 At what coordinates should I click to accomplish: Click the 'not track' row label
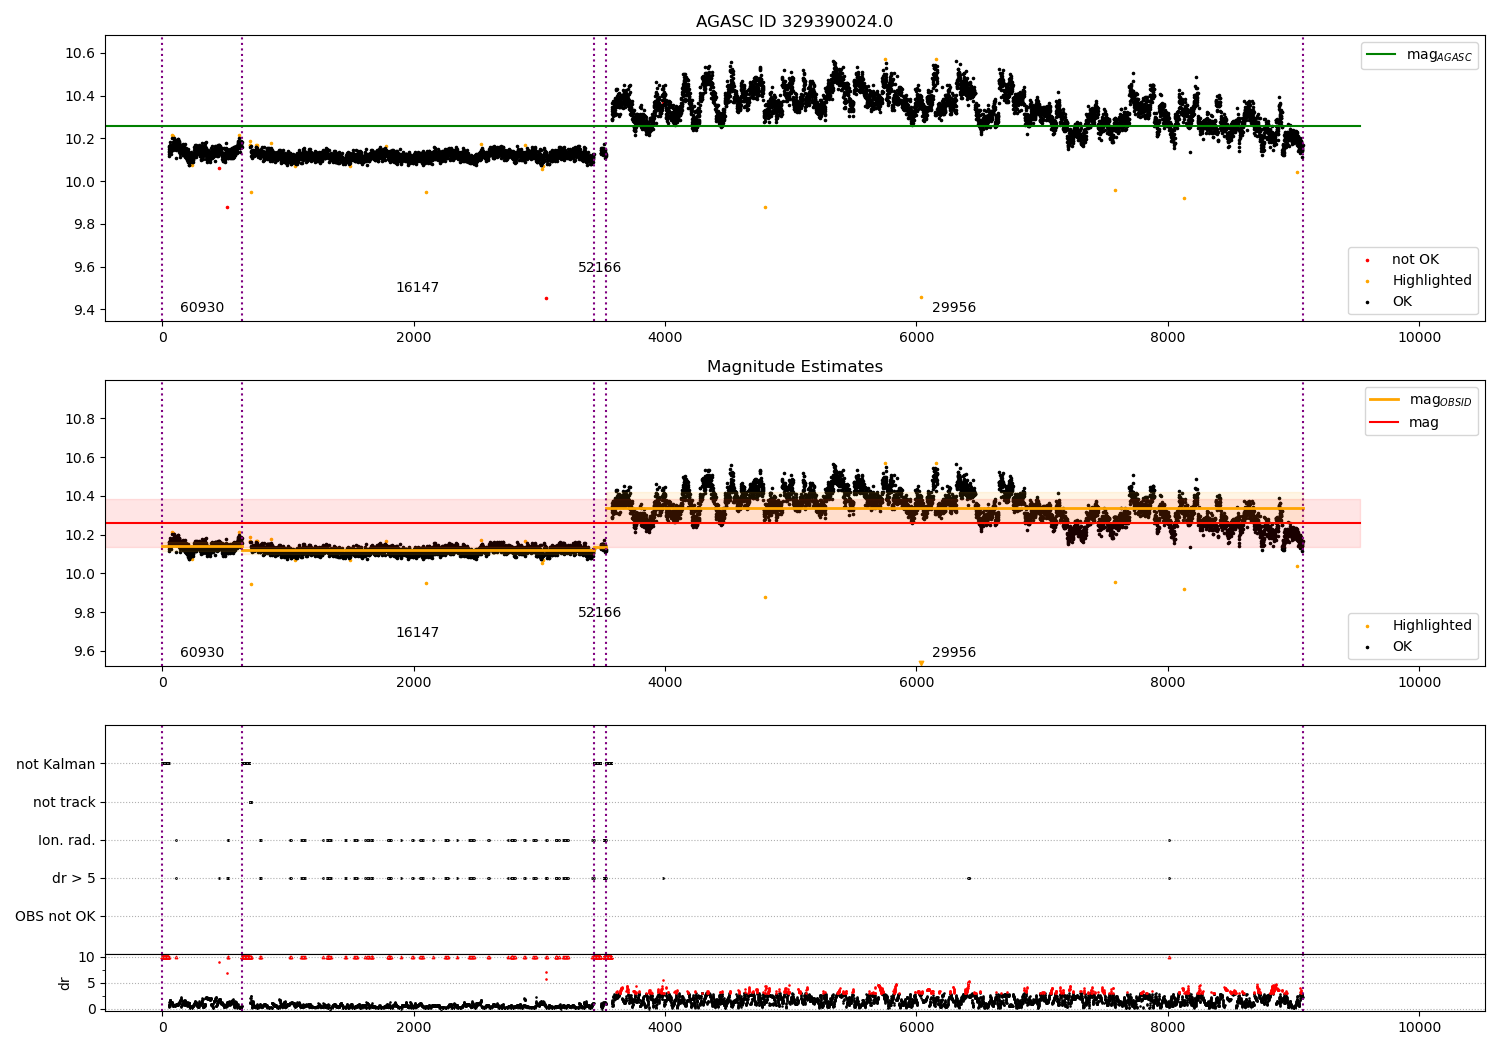pyautogui.click(x=64, y=803)
